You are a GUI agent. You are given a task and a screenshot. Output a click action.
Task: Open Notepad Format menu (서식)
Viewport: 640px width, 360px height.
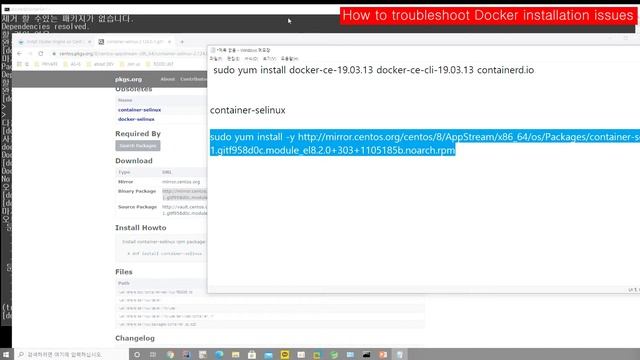coord(251,59)
